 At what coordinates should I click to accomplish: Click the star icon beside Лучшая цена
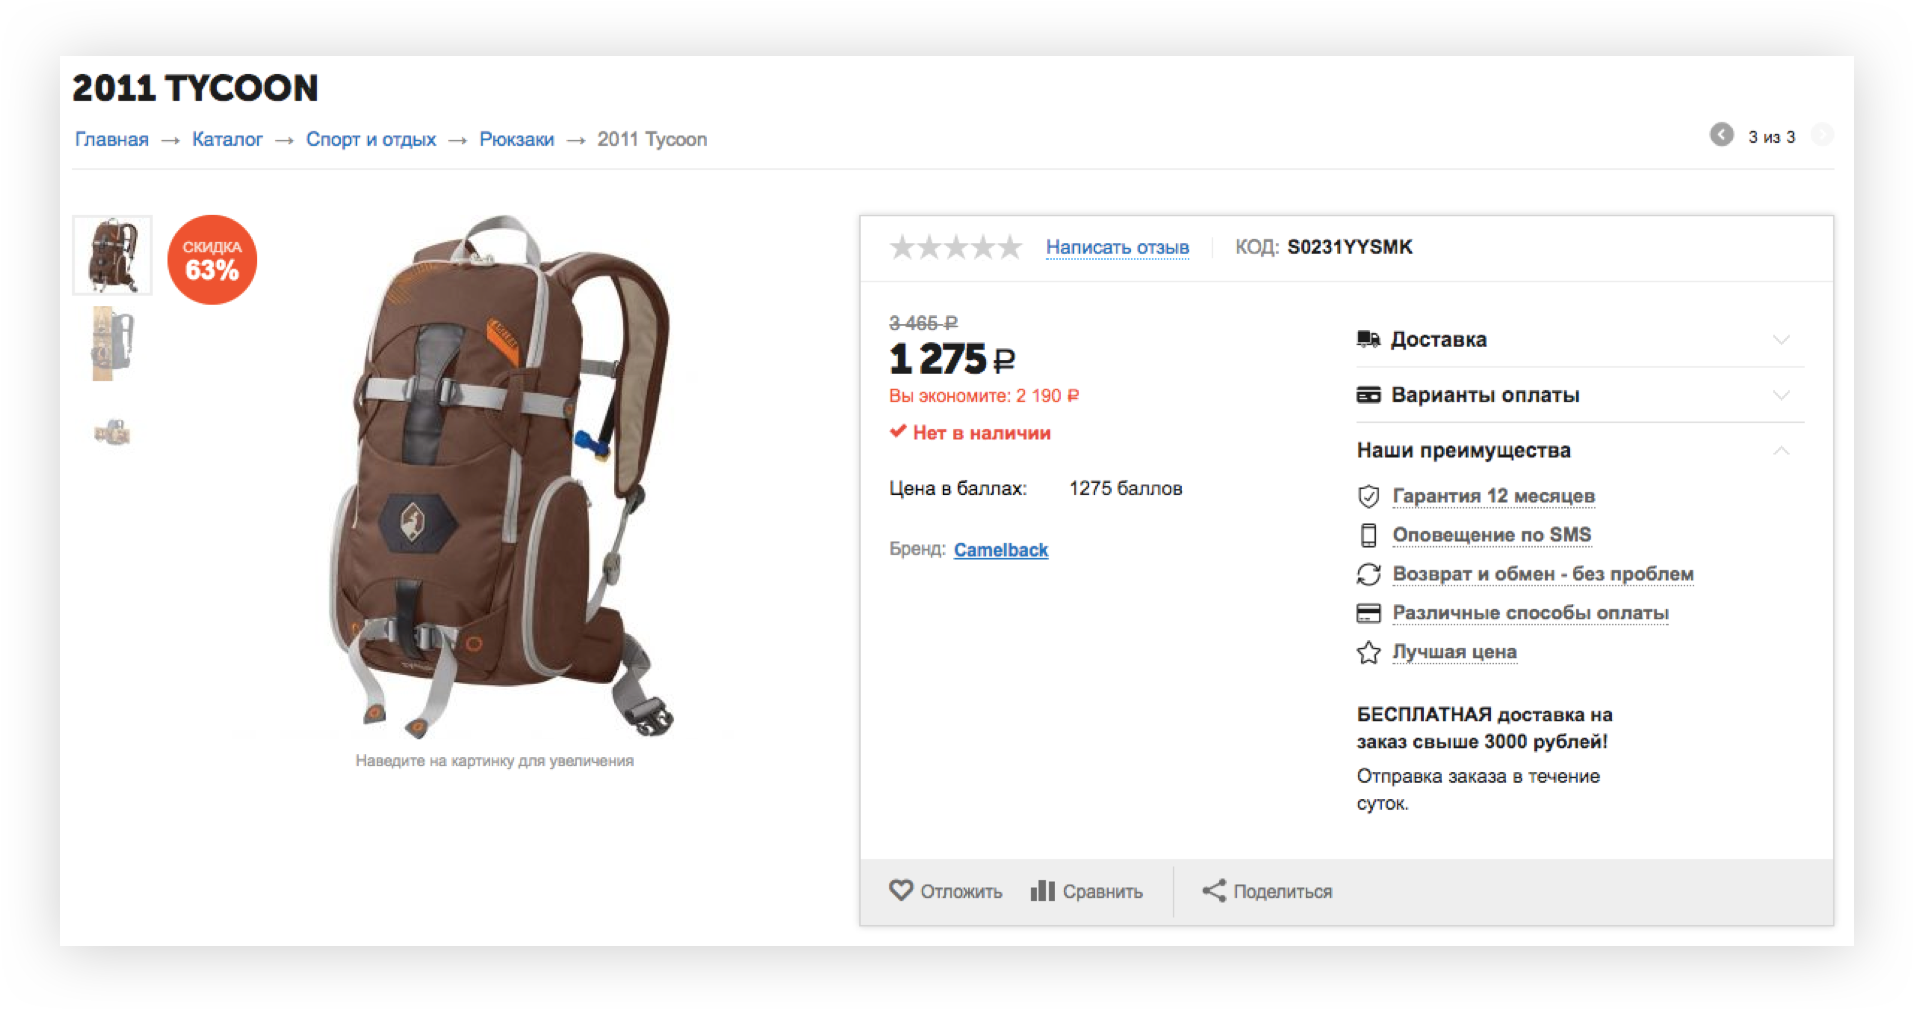(x=1368, y=652)
